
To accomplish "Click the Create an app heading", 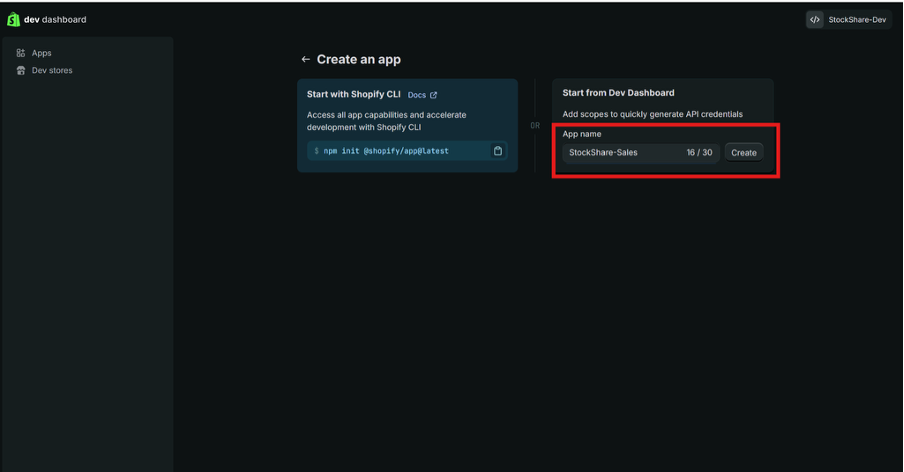I will [359, 59].
